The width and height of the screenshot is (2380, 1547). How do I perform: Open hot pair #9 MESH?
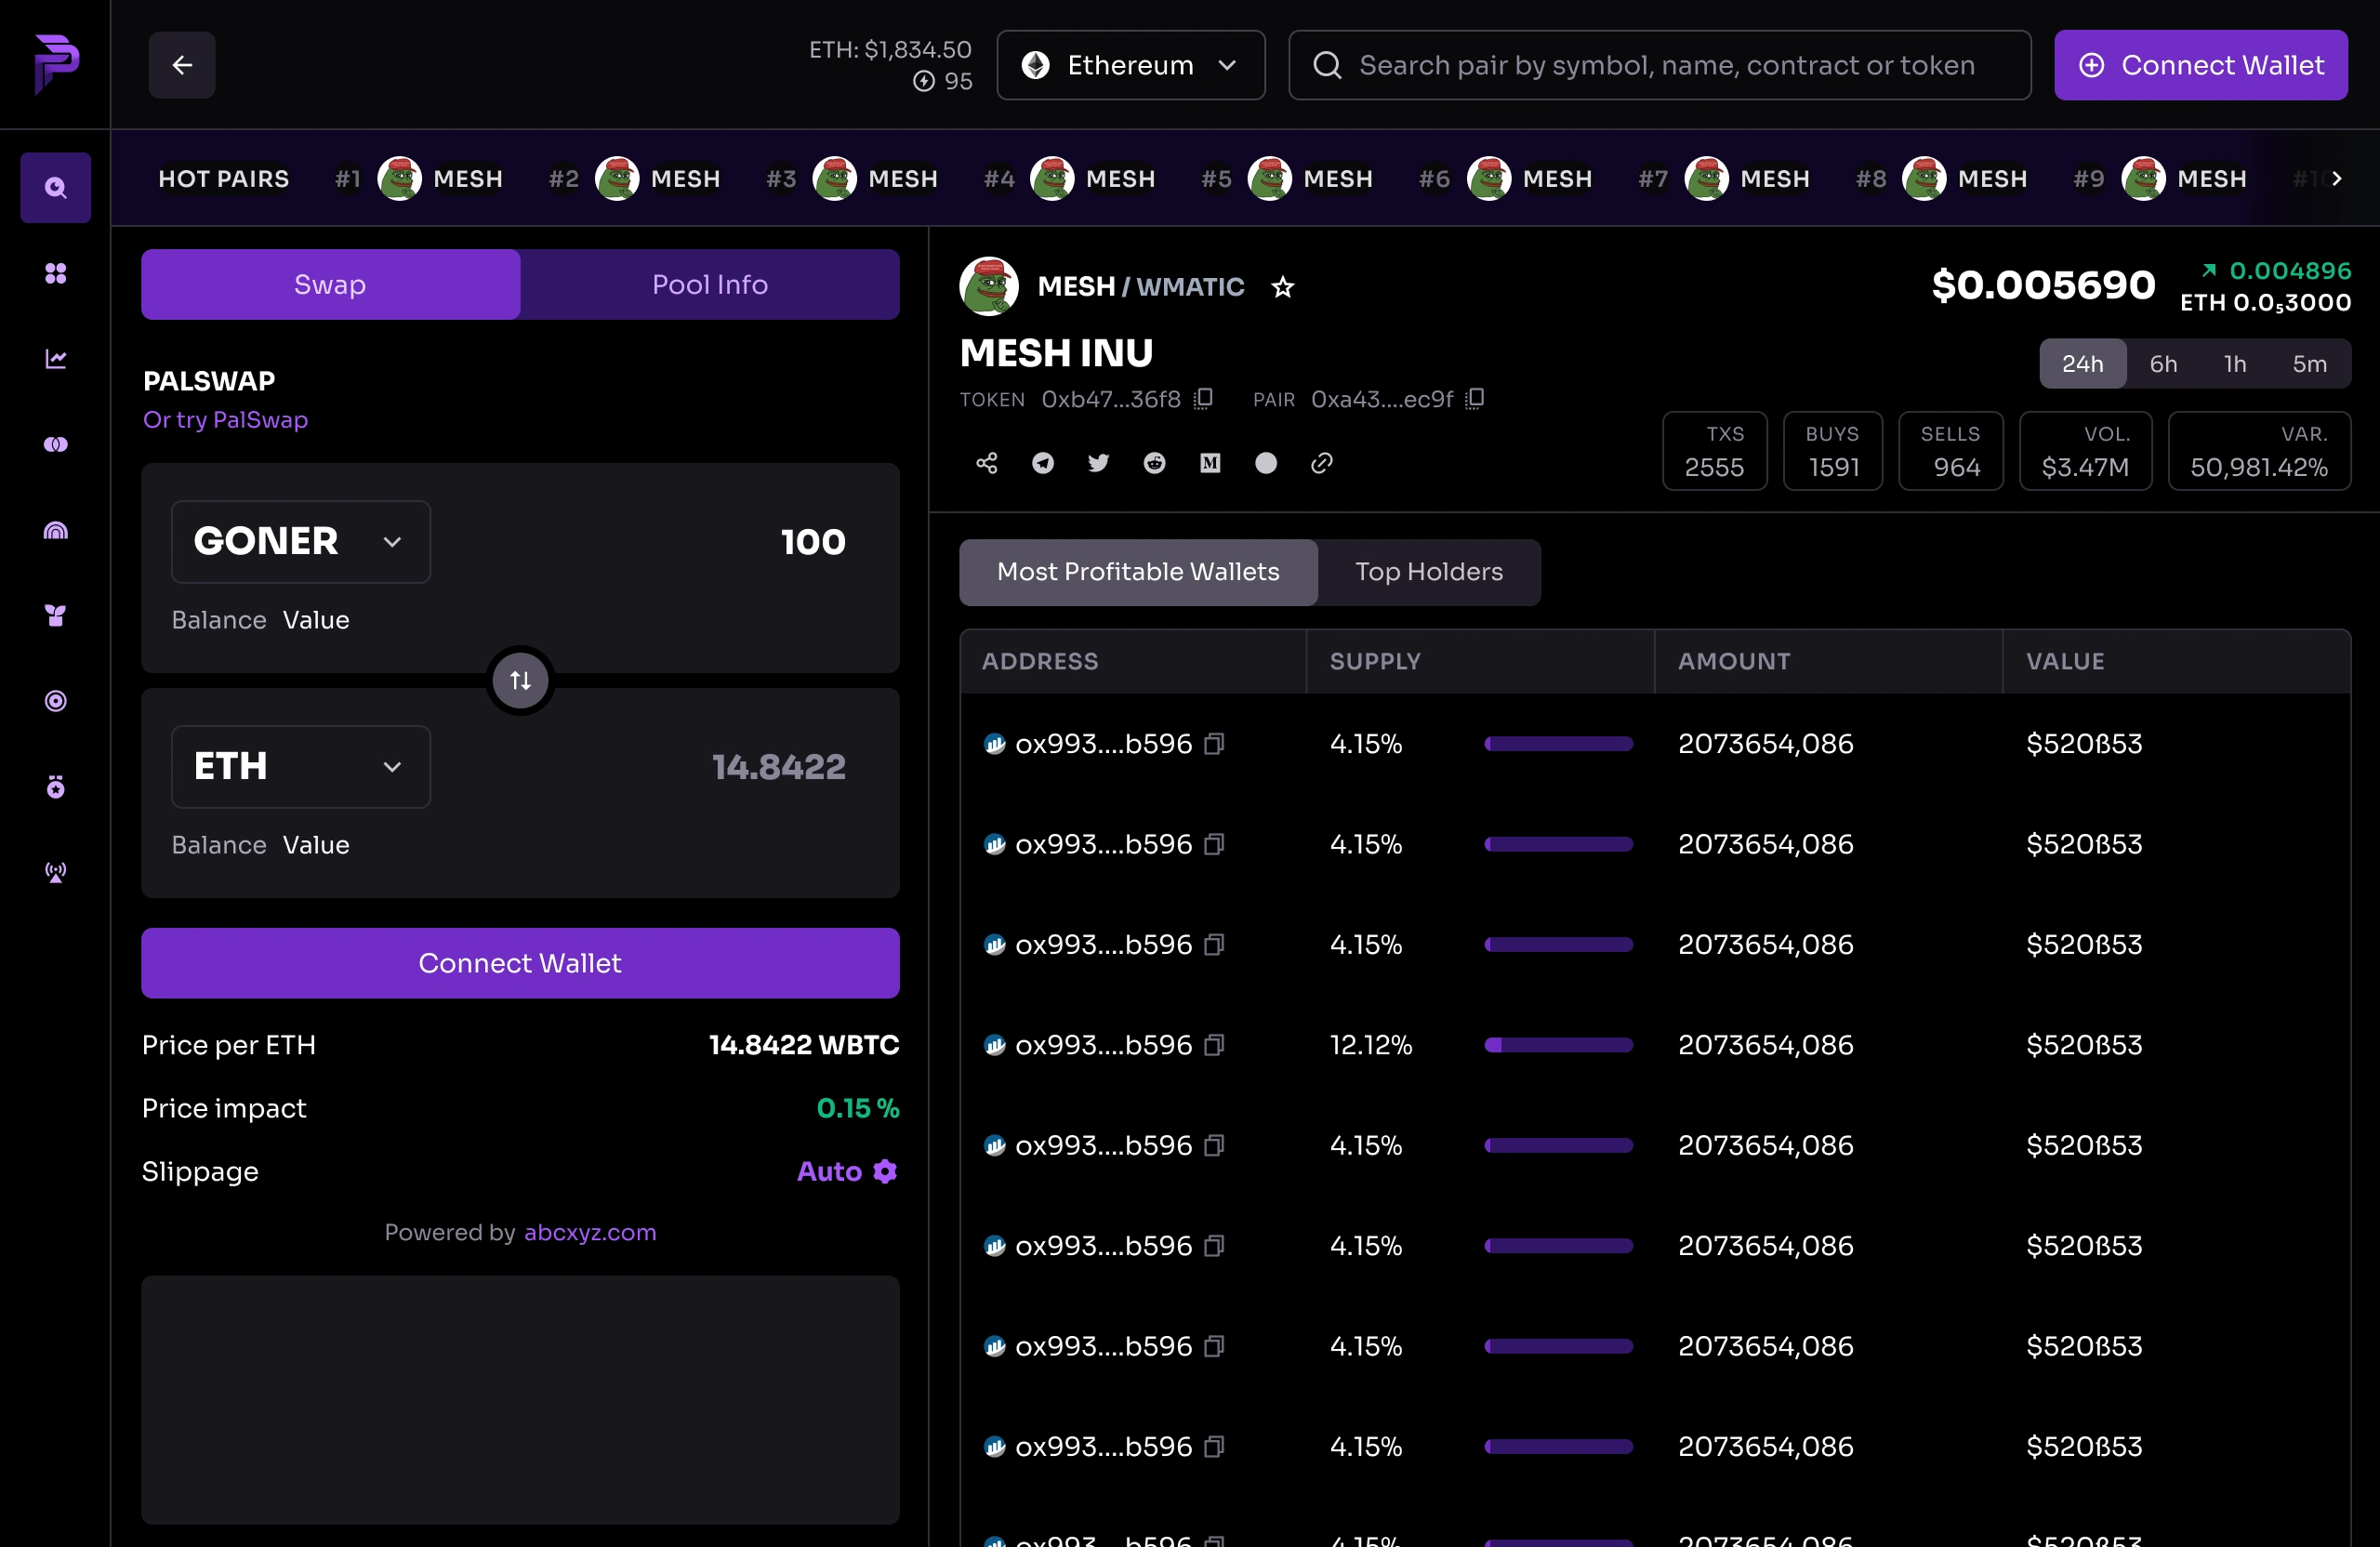pyautogui.click(x=2160, y=179)
